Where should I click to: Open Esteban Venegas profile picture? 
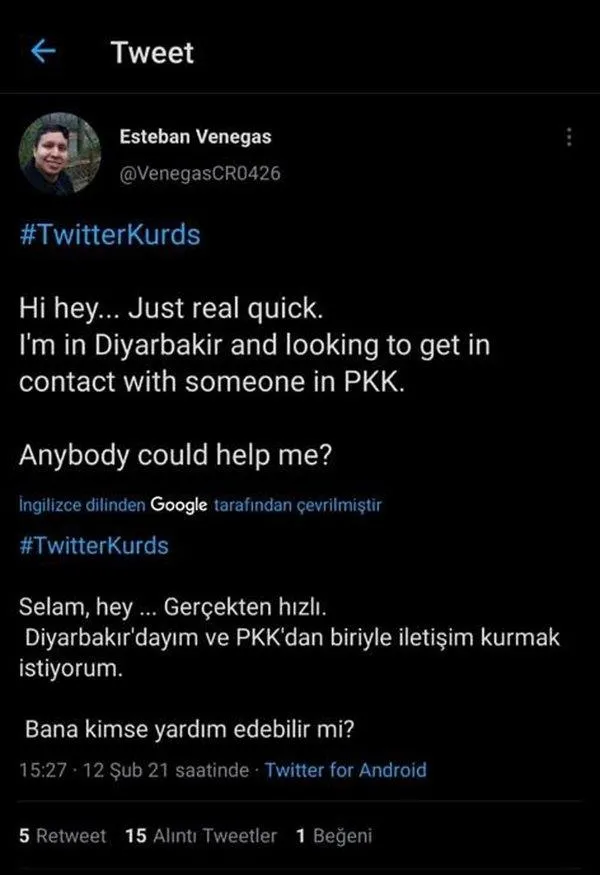(x=60, y=153)
